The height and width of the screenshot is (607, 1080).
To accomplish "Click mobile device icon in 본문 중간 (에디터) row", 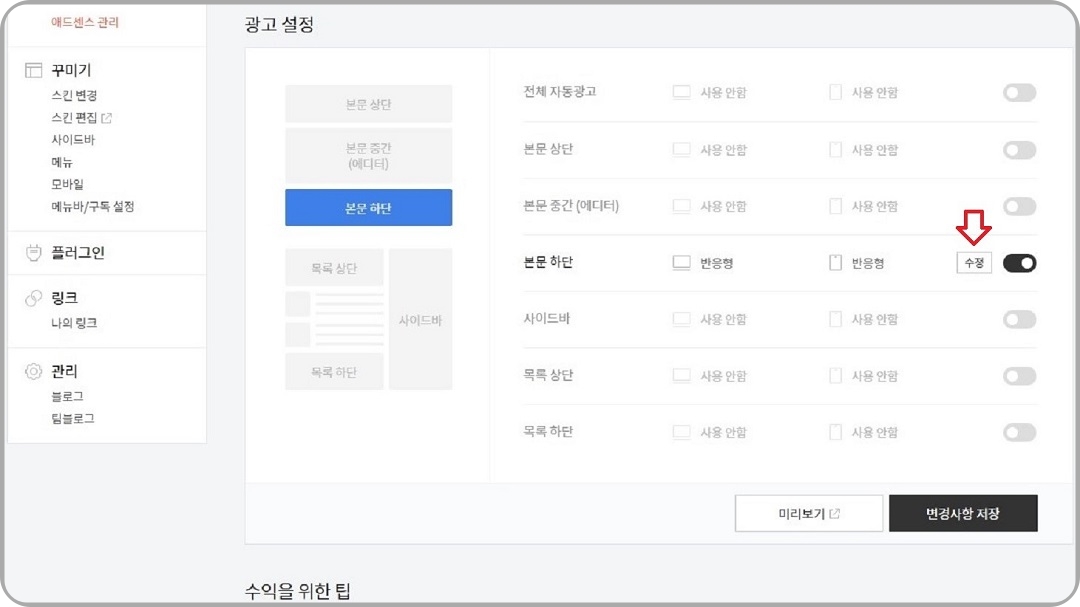I will (x=835, y=206).
